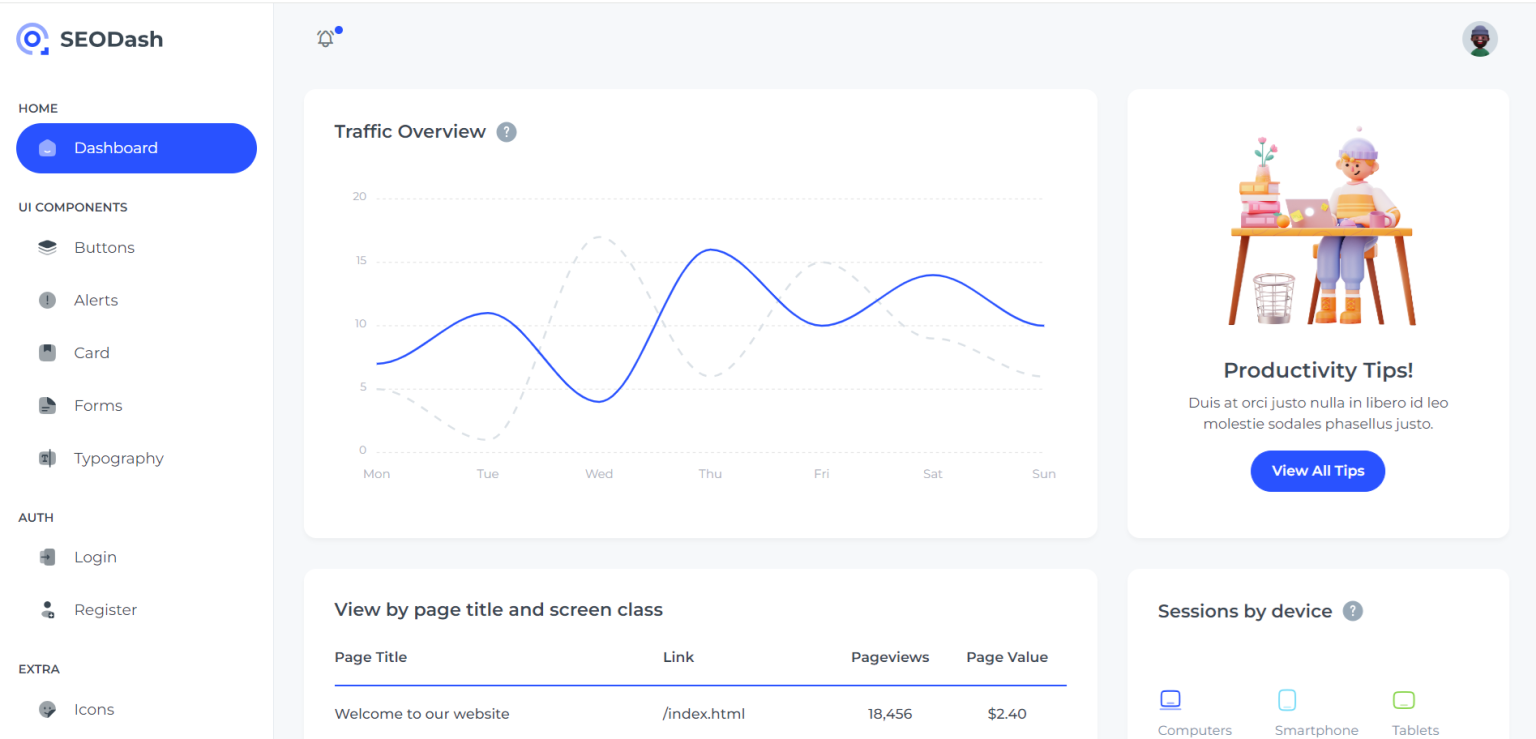This screenshot has width=1536, height=739.
Task: Click the View All Tips button
Action: (1317, 471)
